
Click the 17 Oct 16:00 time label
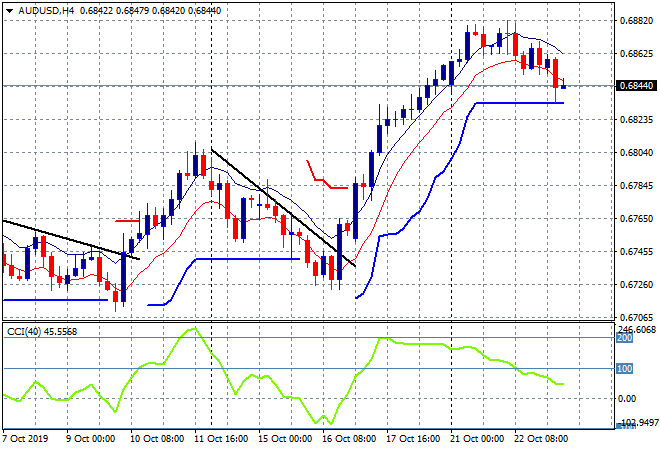pos(413,439)
